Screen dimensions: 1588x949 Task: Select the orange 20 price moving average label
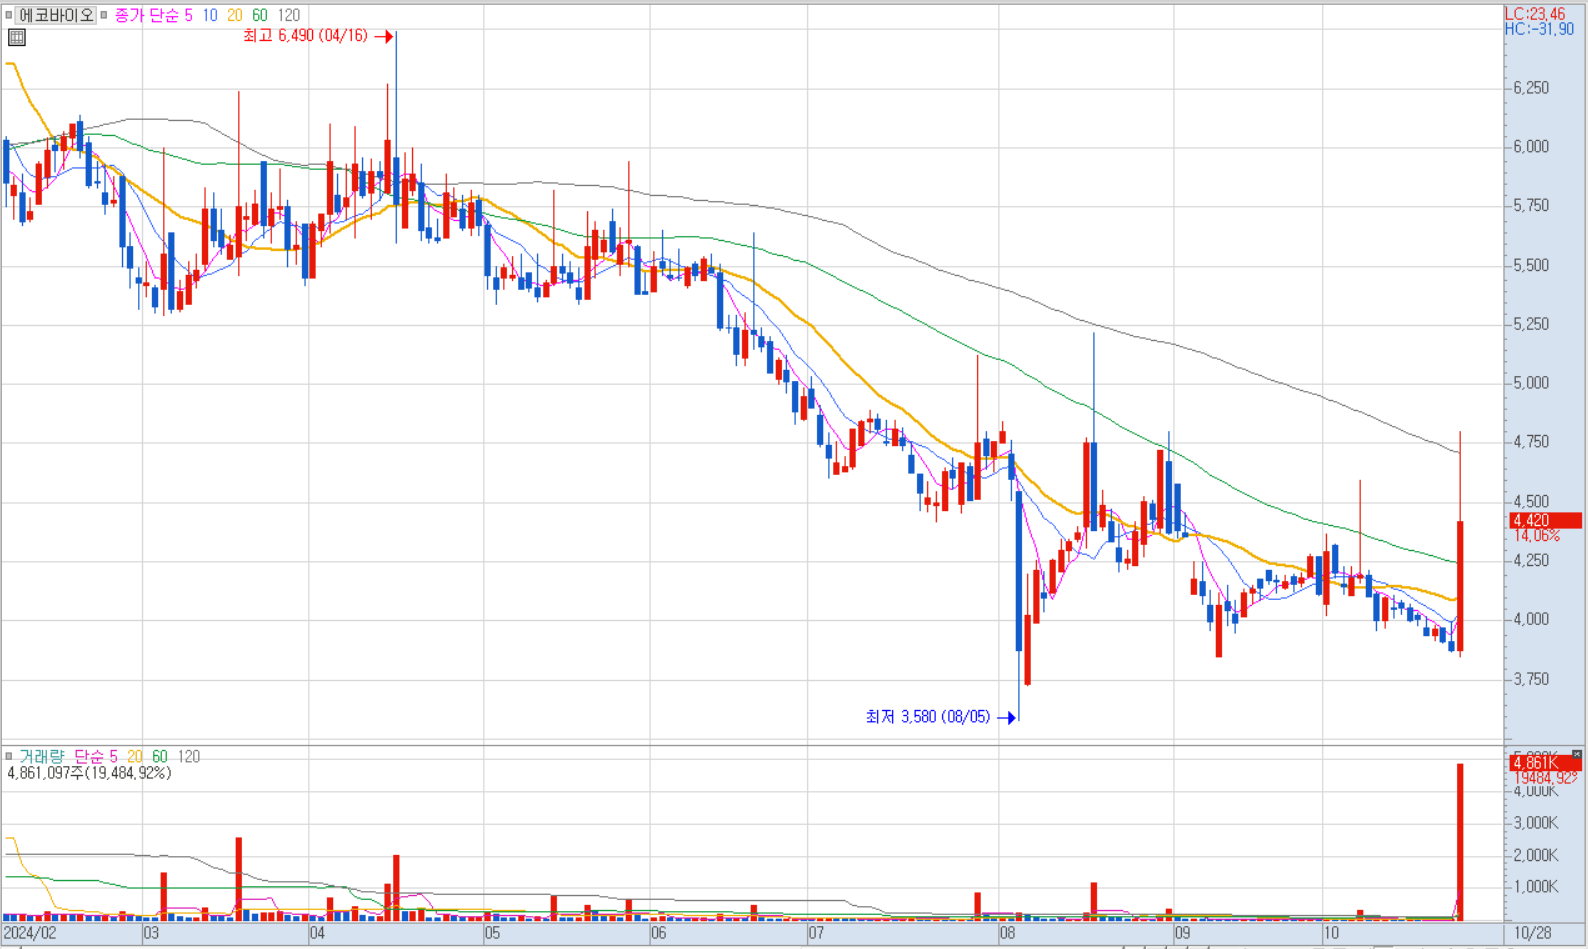click(234, 15)
